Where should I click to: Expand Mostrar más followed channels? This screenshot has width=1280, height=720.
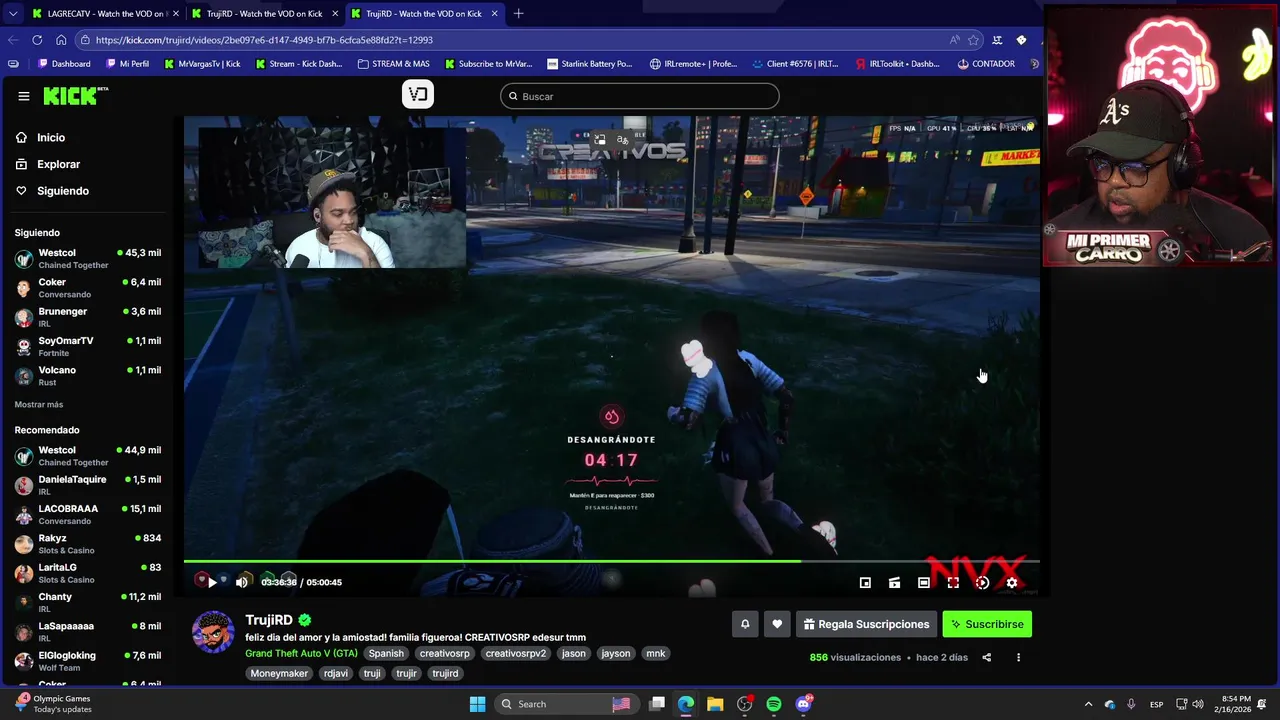point(39,404)
